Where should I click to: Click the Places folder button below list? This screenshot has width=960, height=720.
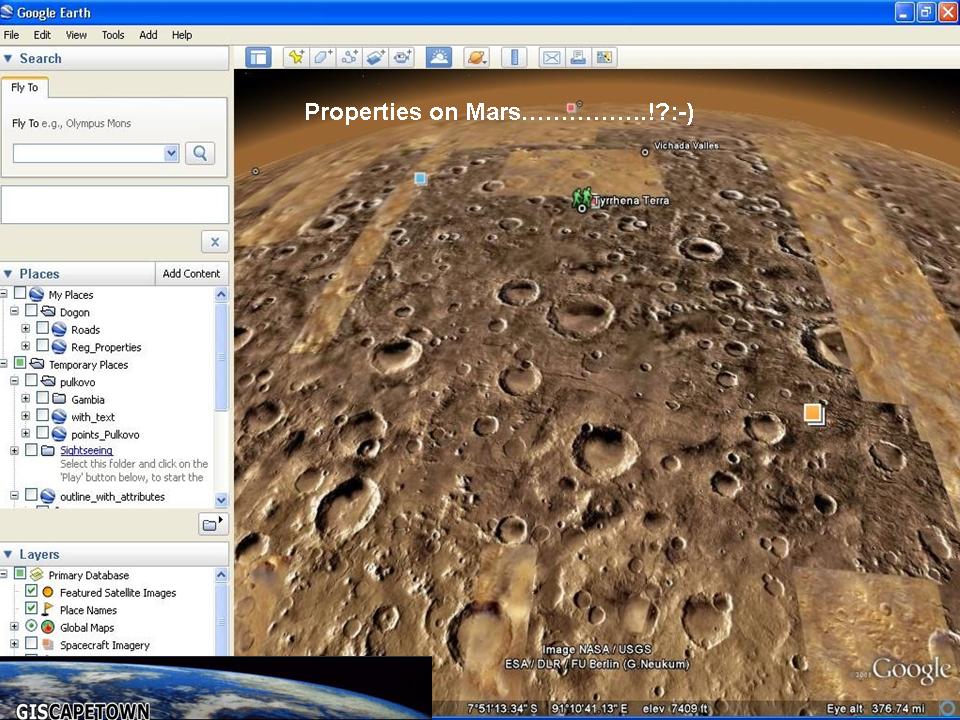[213, 524]
